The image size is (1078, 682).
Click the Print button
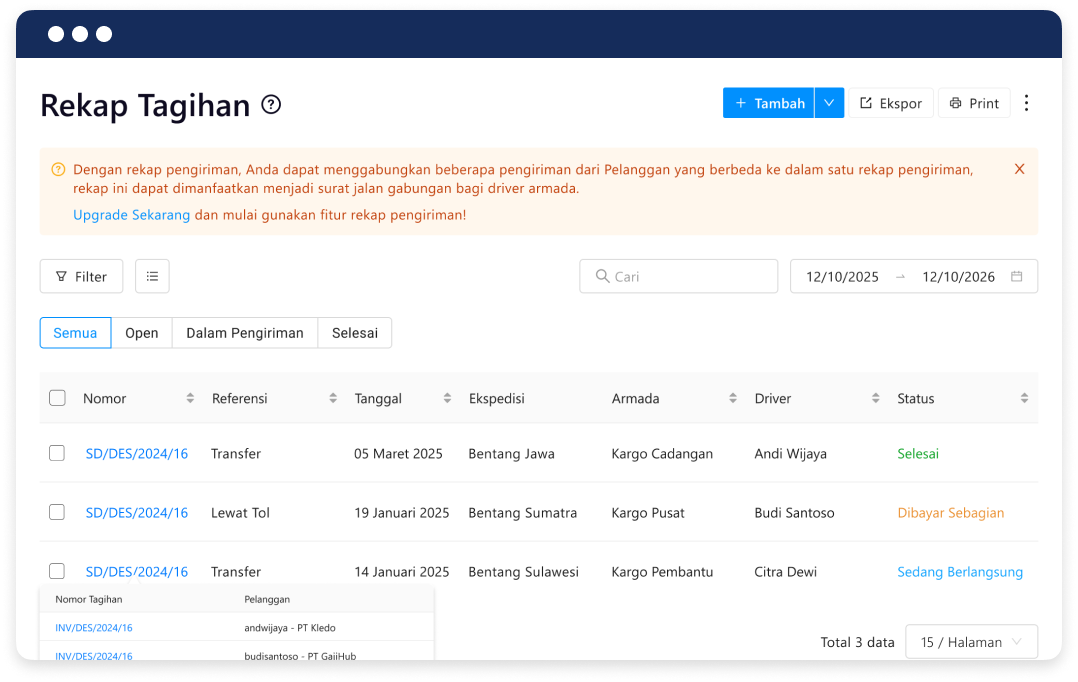[x=974, y=103]
